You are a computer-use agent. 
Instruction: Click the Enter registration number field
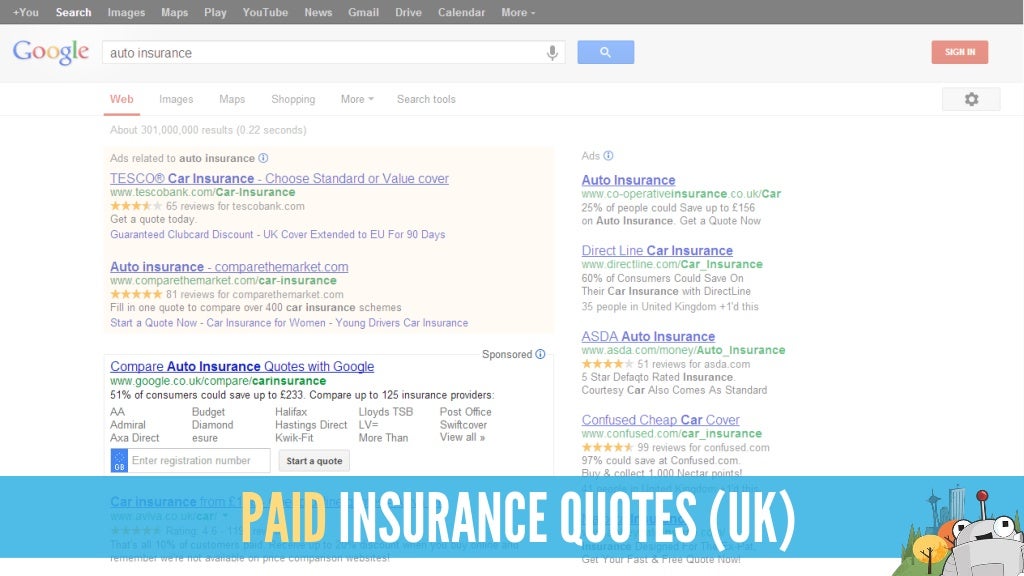[x=199, y=460]
